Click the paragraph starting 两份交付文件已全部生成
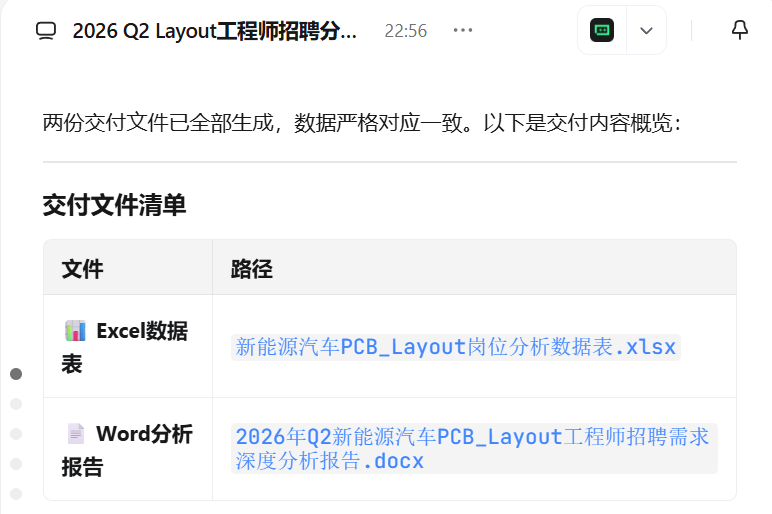The image size is (772, 514). (x=362, y=123)
